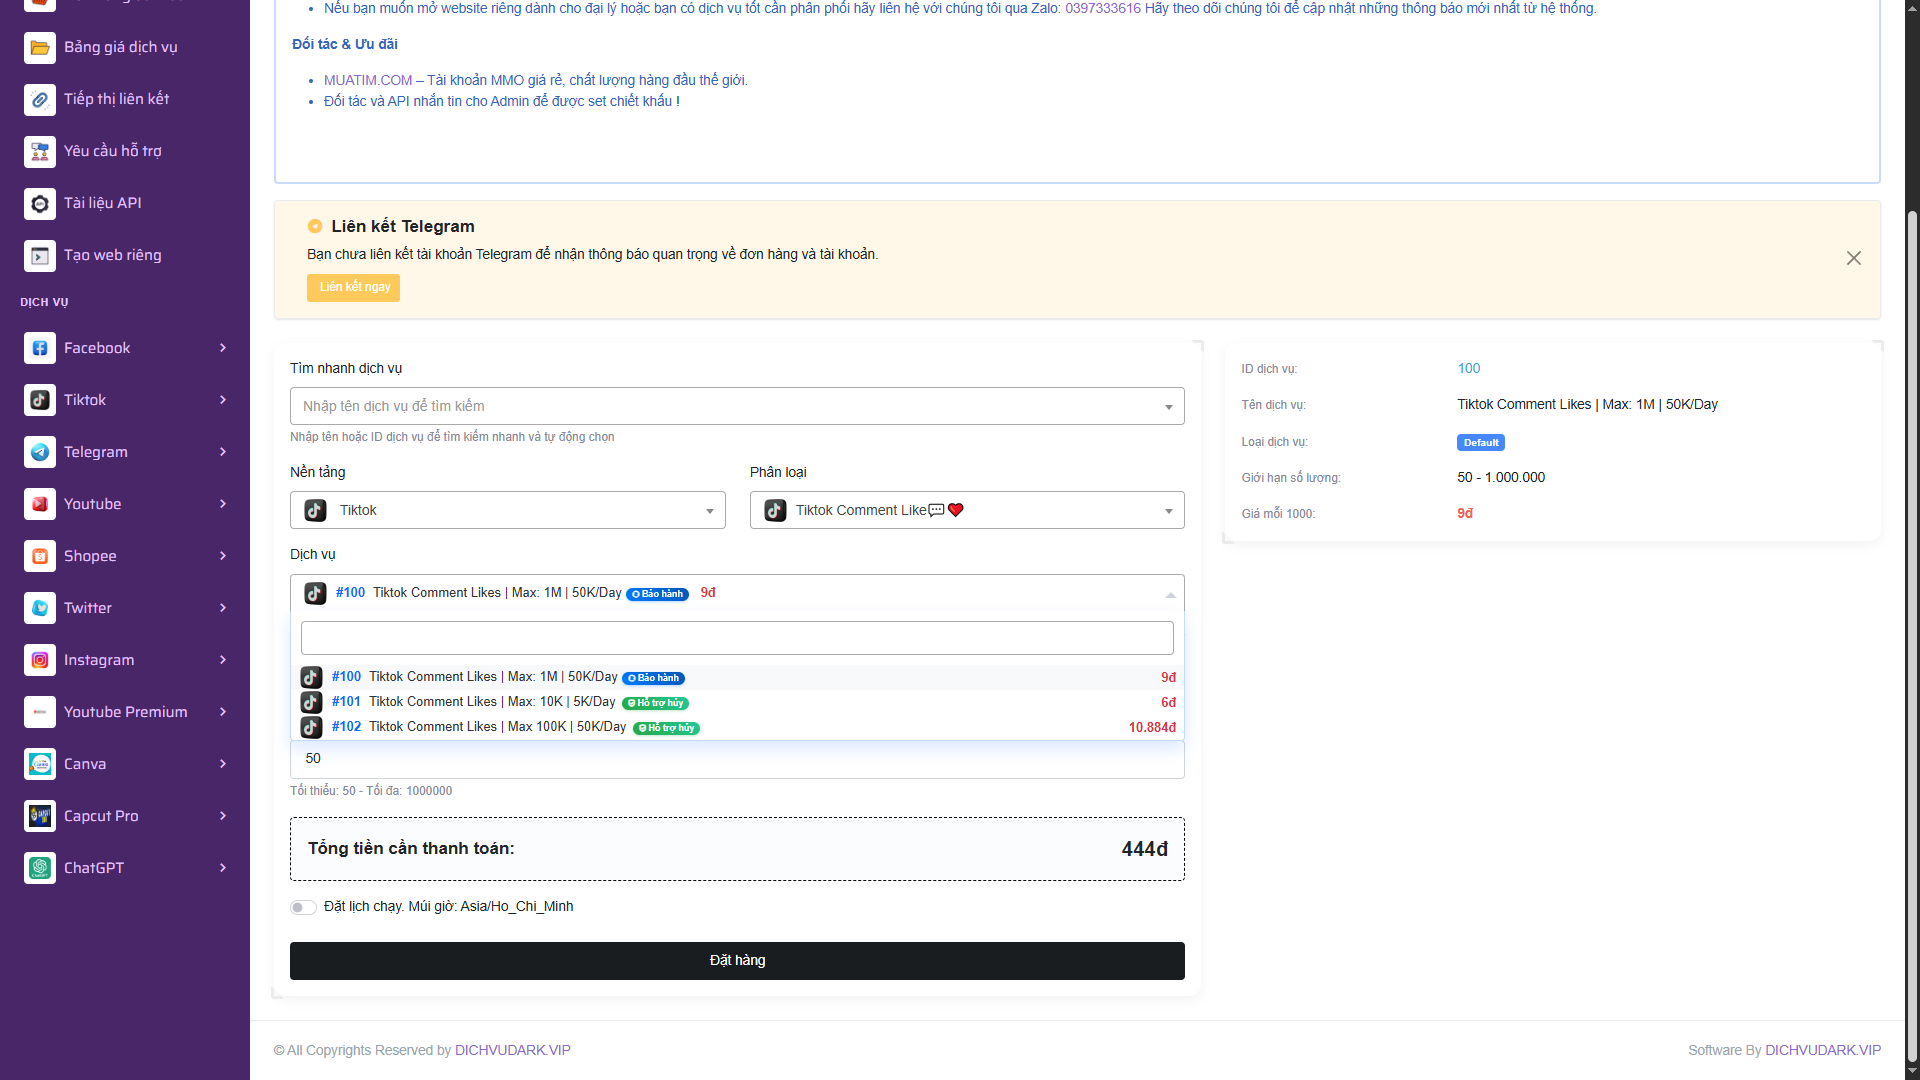Viewport: 1920px width, 1080px height.
Task: Click the dropdown service search field
Action: coord(737,638)
